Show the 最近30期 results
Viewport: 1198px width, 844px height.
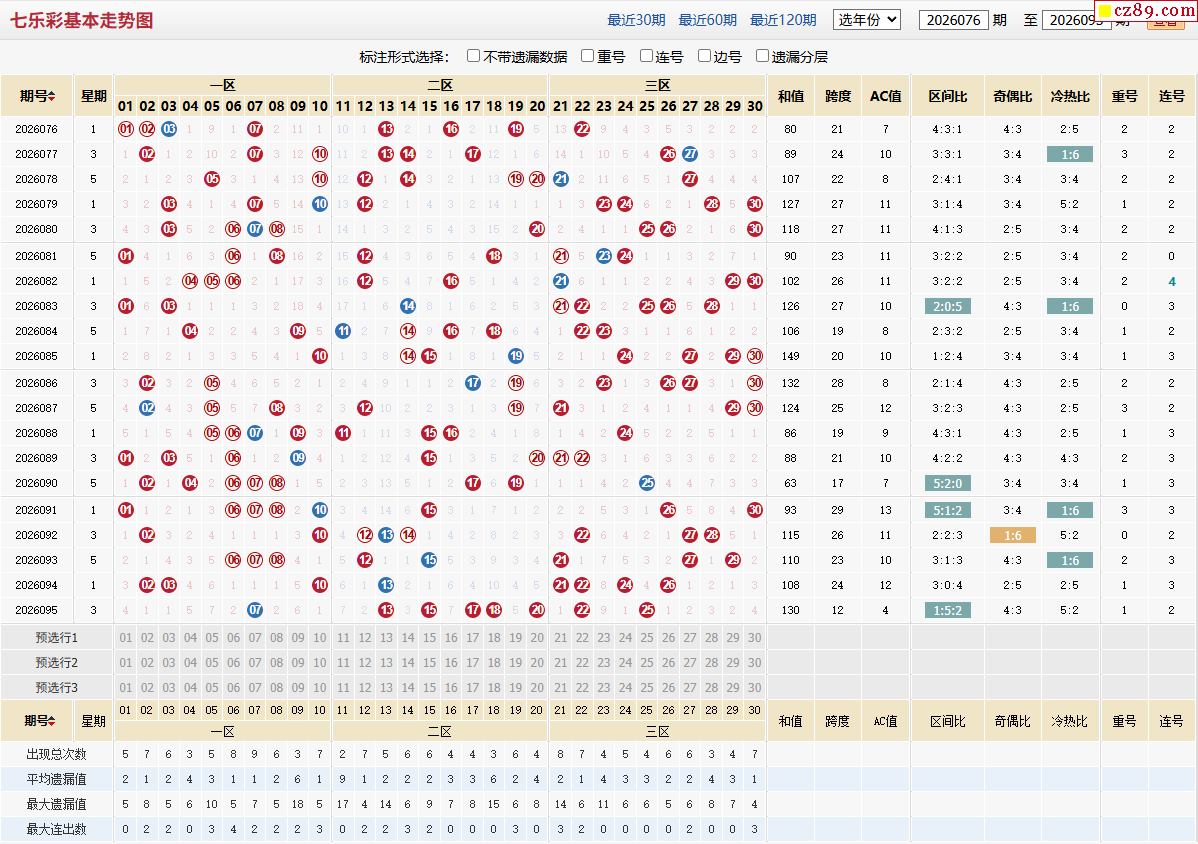pos(636,21)
